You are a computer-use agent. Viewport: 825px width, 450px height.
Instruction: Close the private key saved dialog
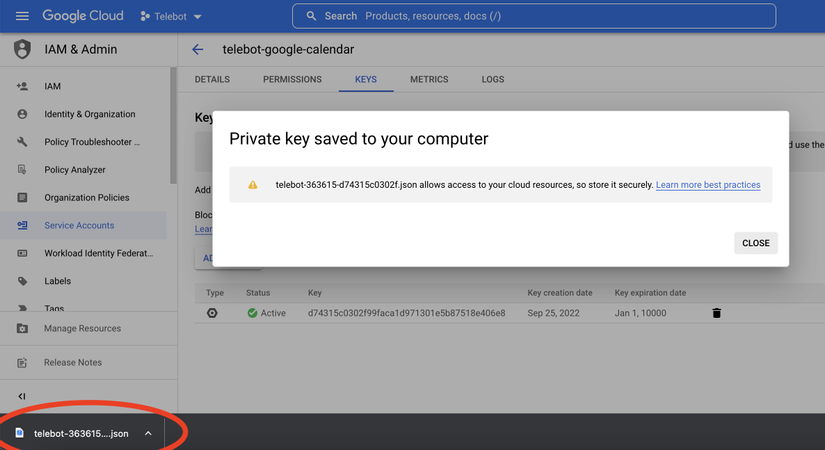755,243
